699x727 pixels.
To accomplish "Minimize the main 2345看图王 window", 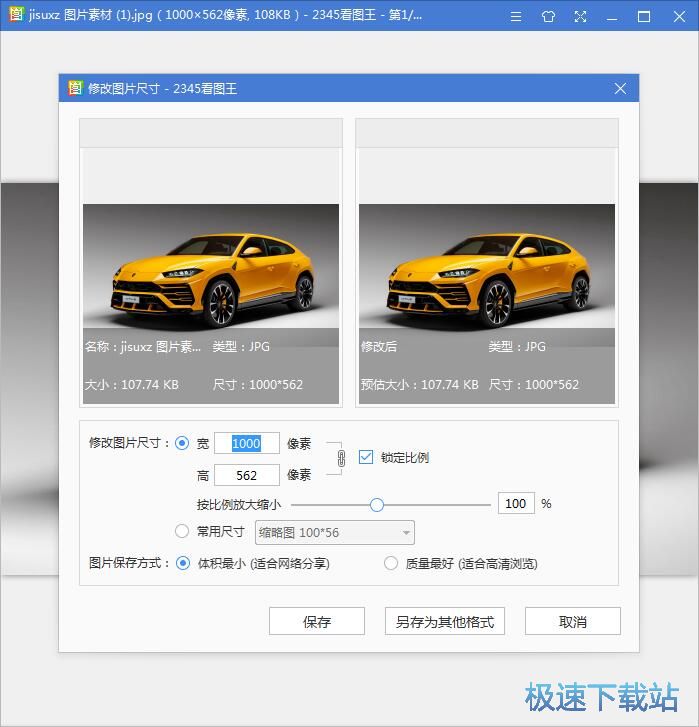I will click(612, 17).
